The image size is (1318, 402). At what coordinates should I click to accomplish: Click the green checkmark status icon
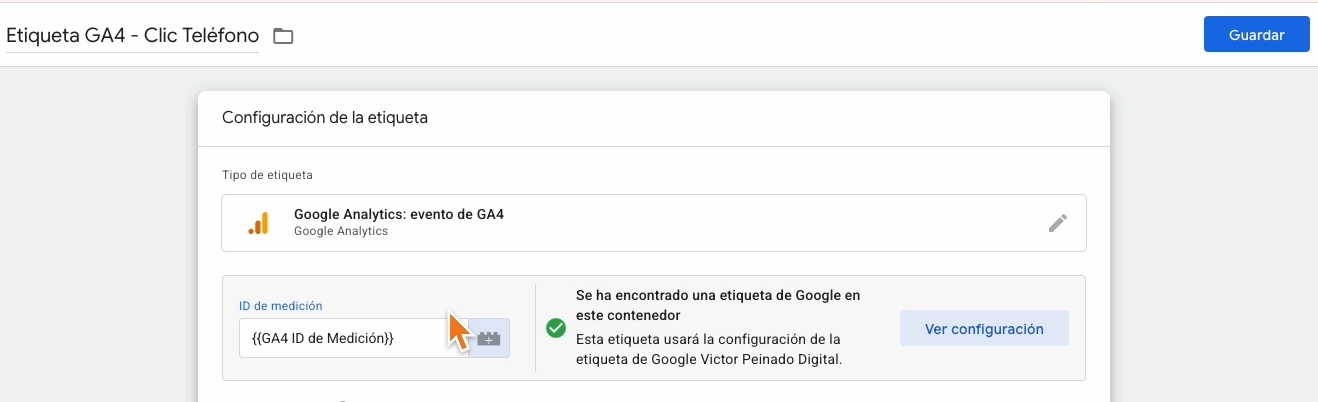556,328
